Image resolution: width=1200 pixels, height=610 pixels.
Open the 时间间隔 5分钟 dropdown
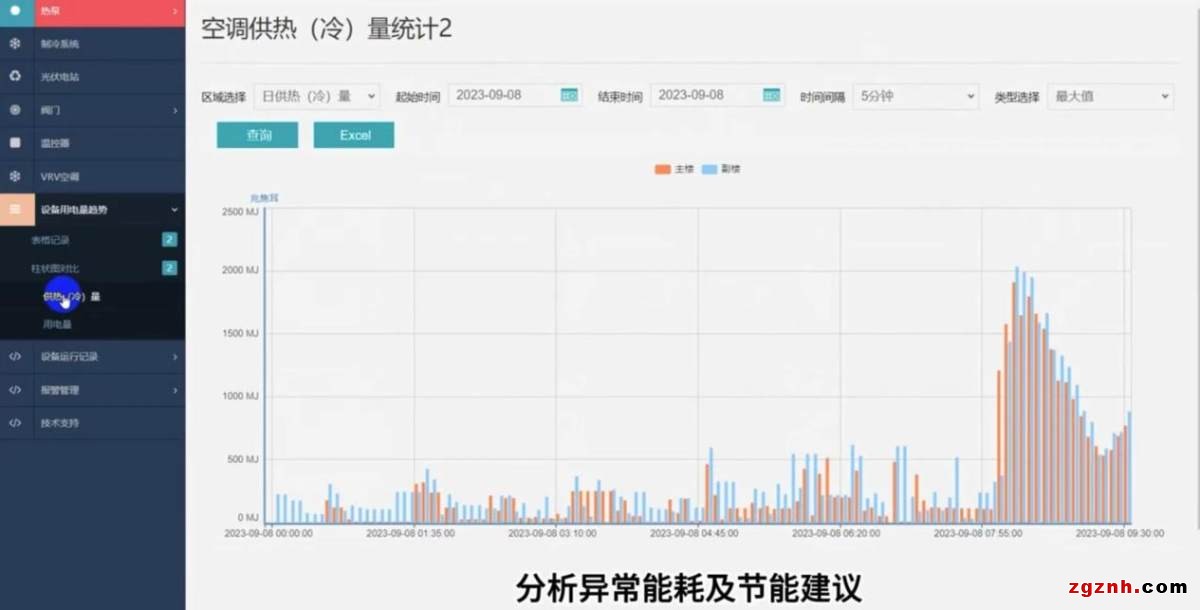pos(915,97)
